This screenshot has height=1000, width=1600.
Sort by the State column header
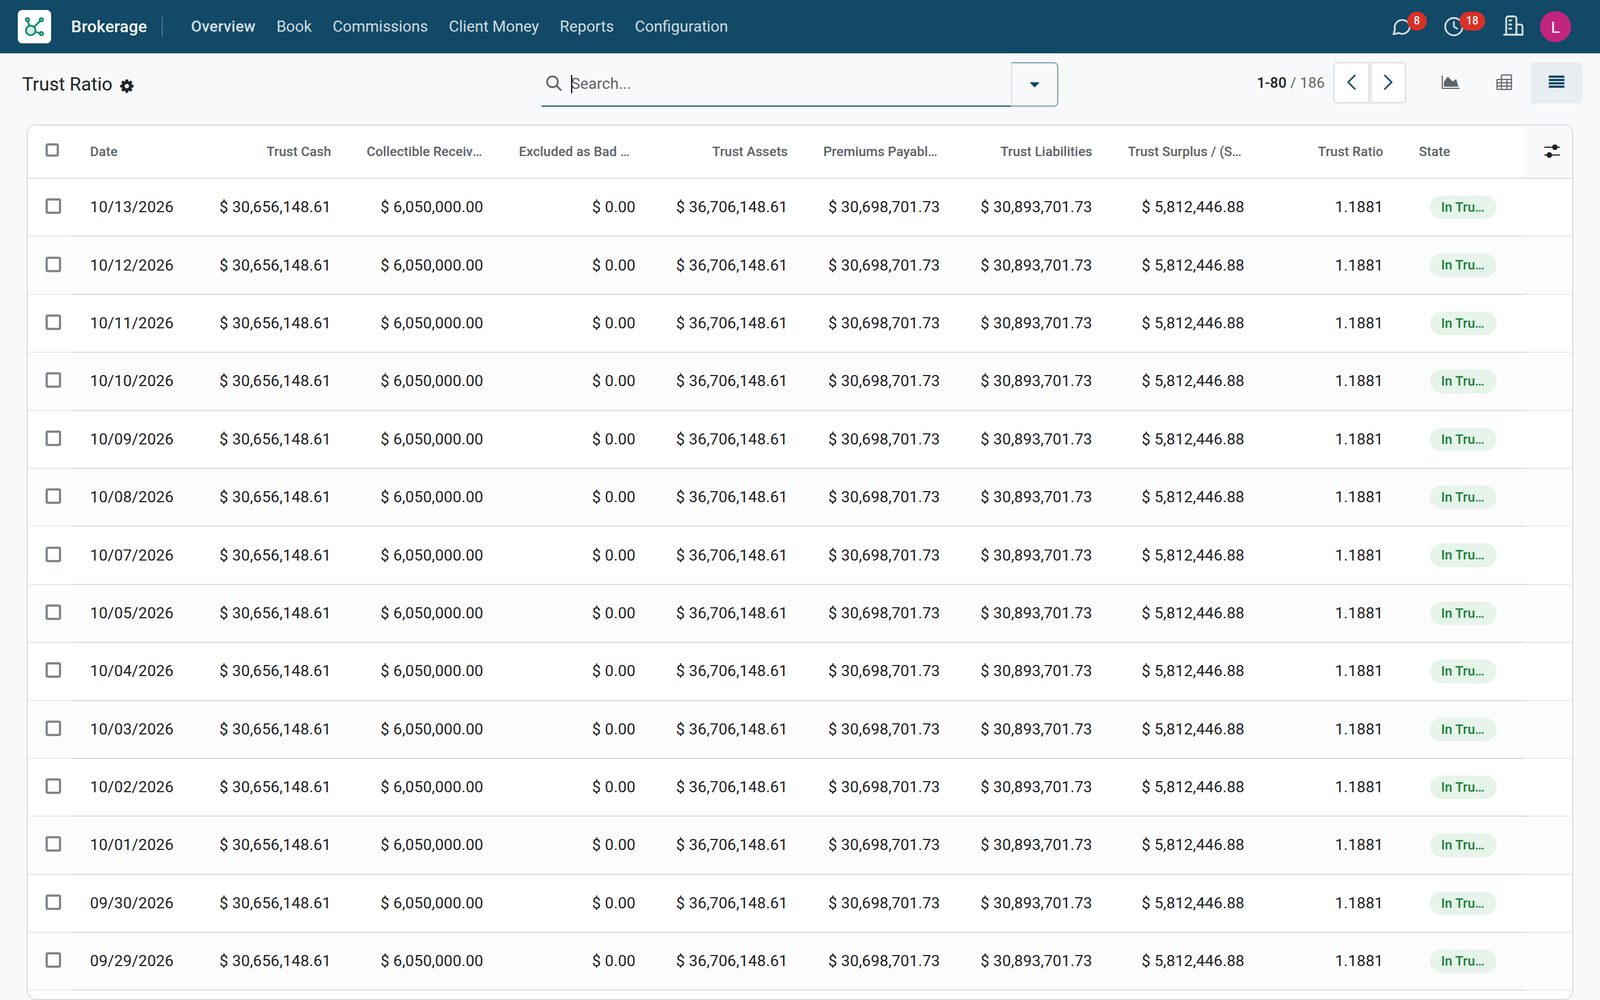1434,152
